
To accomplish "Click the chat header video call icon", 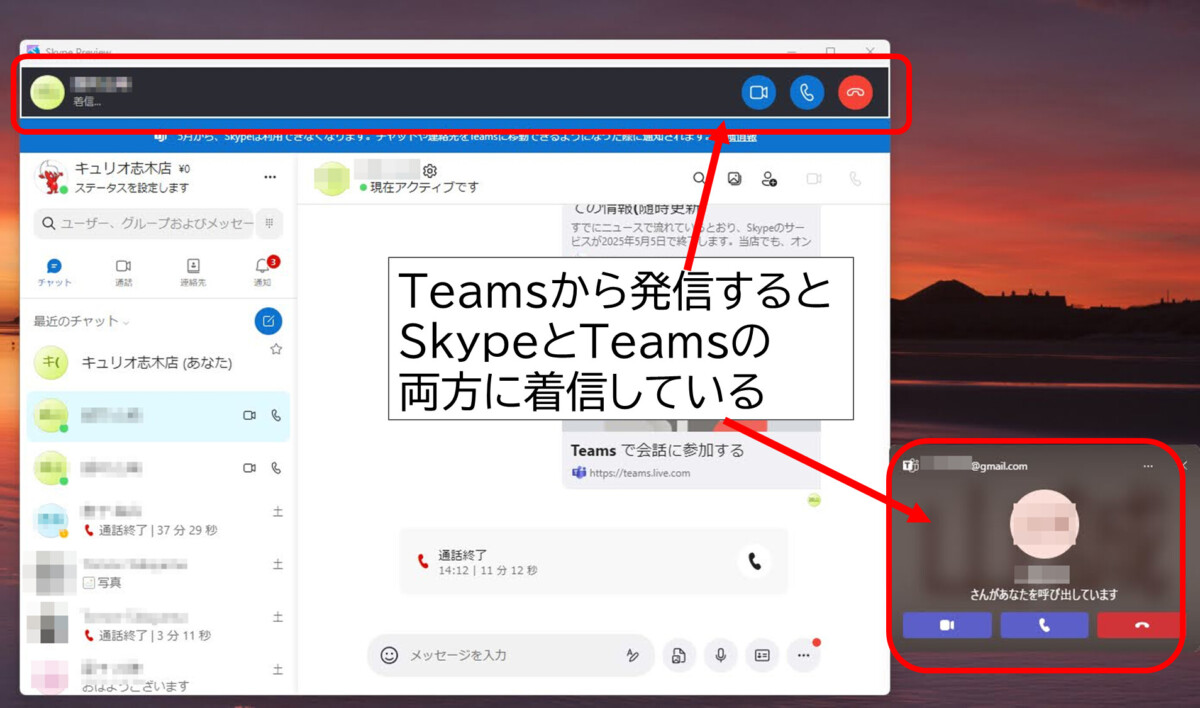I will point(814,178).
